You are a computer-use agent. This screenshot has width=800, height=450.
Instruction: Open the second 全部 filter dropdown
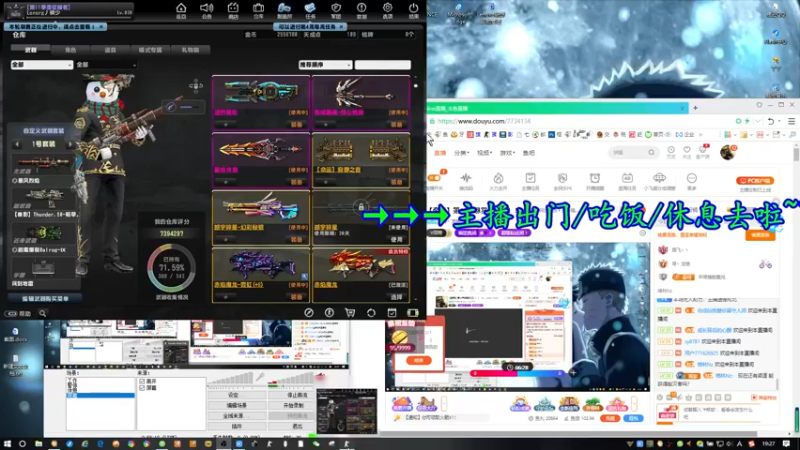[x=106, y=65]
